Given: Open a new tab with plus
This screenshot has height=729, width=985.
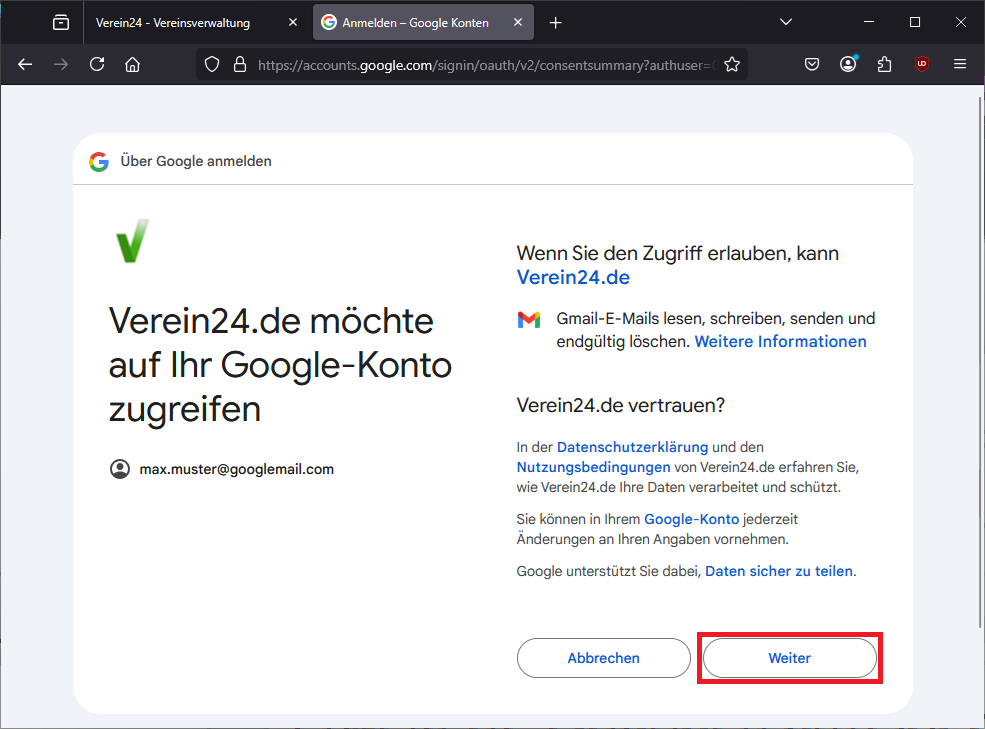Looking at the screenshot, I should pyautogui.click(x=555, y=23).
